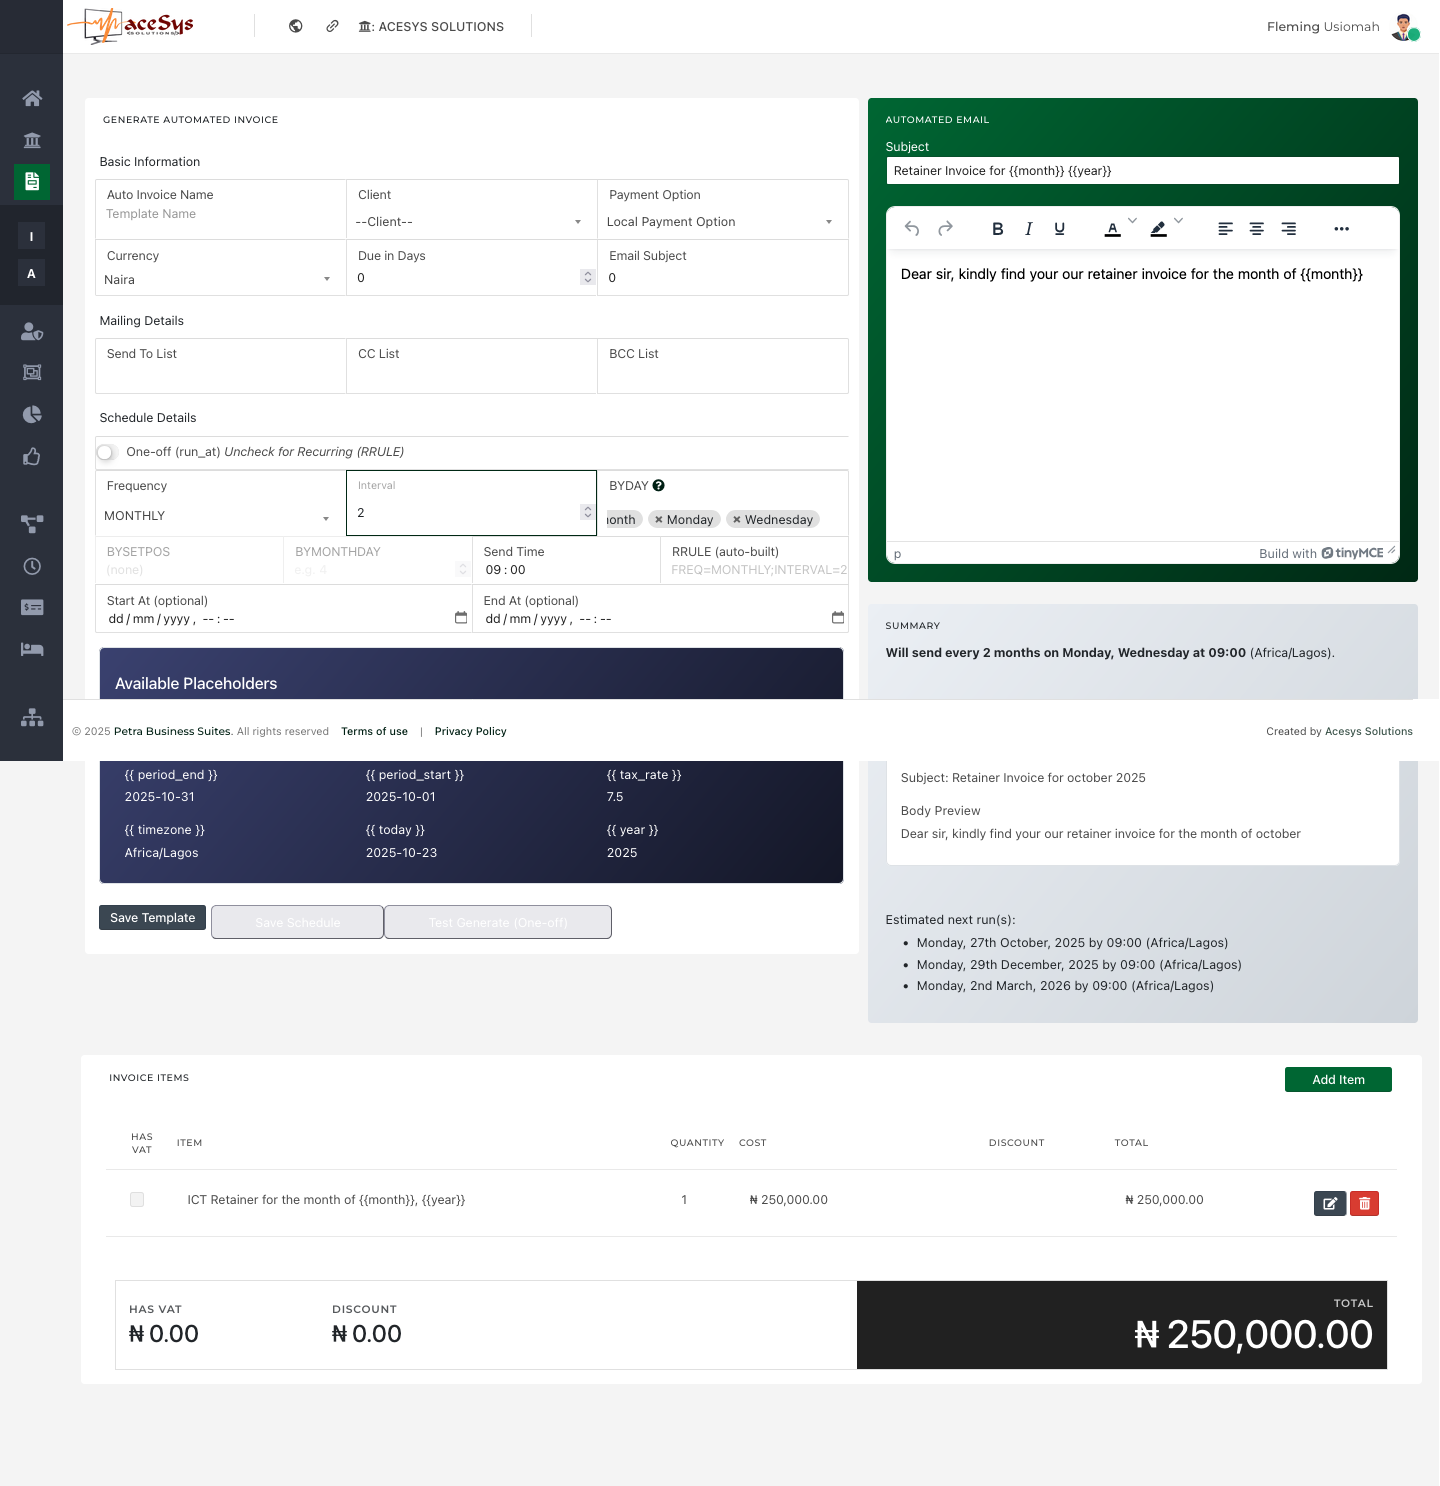Click the Bold formatting button
Viewport: 1440px width, 1486px height.
click(997, 229)
